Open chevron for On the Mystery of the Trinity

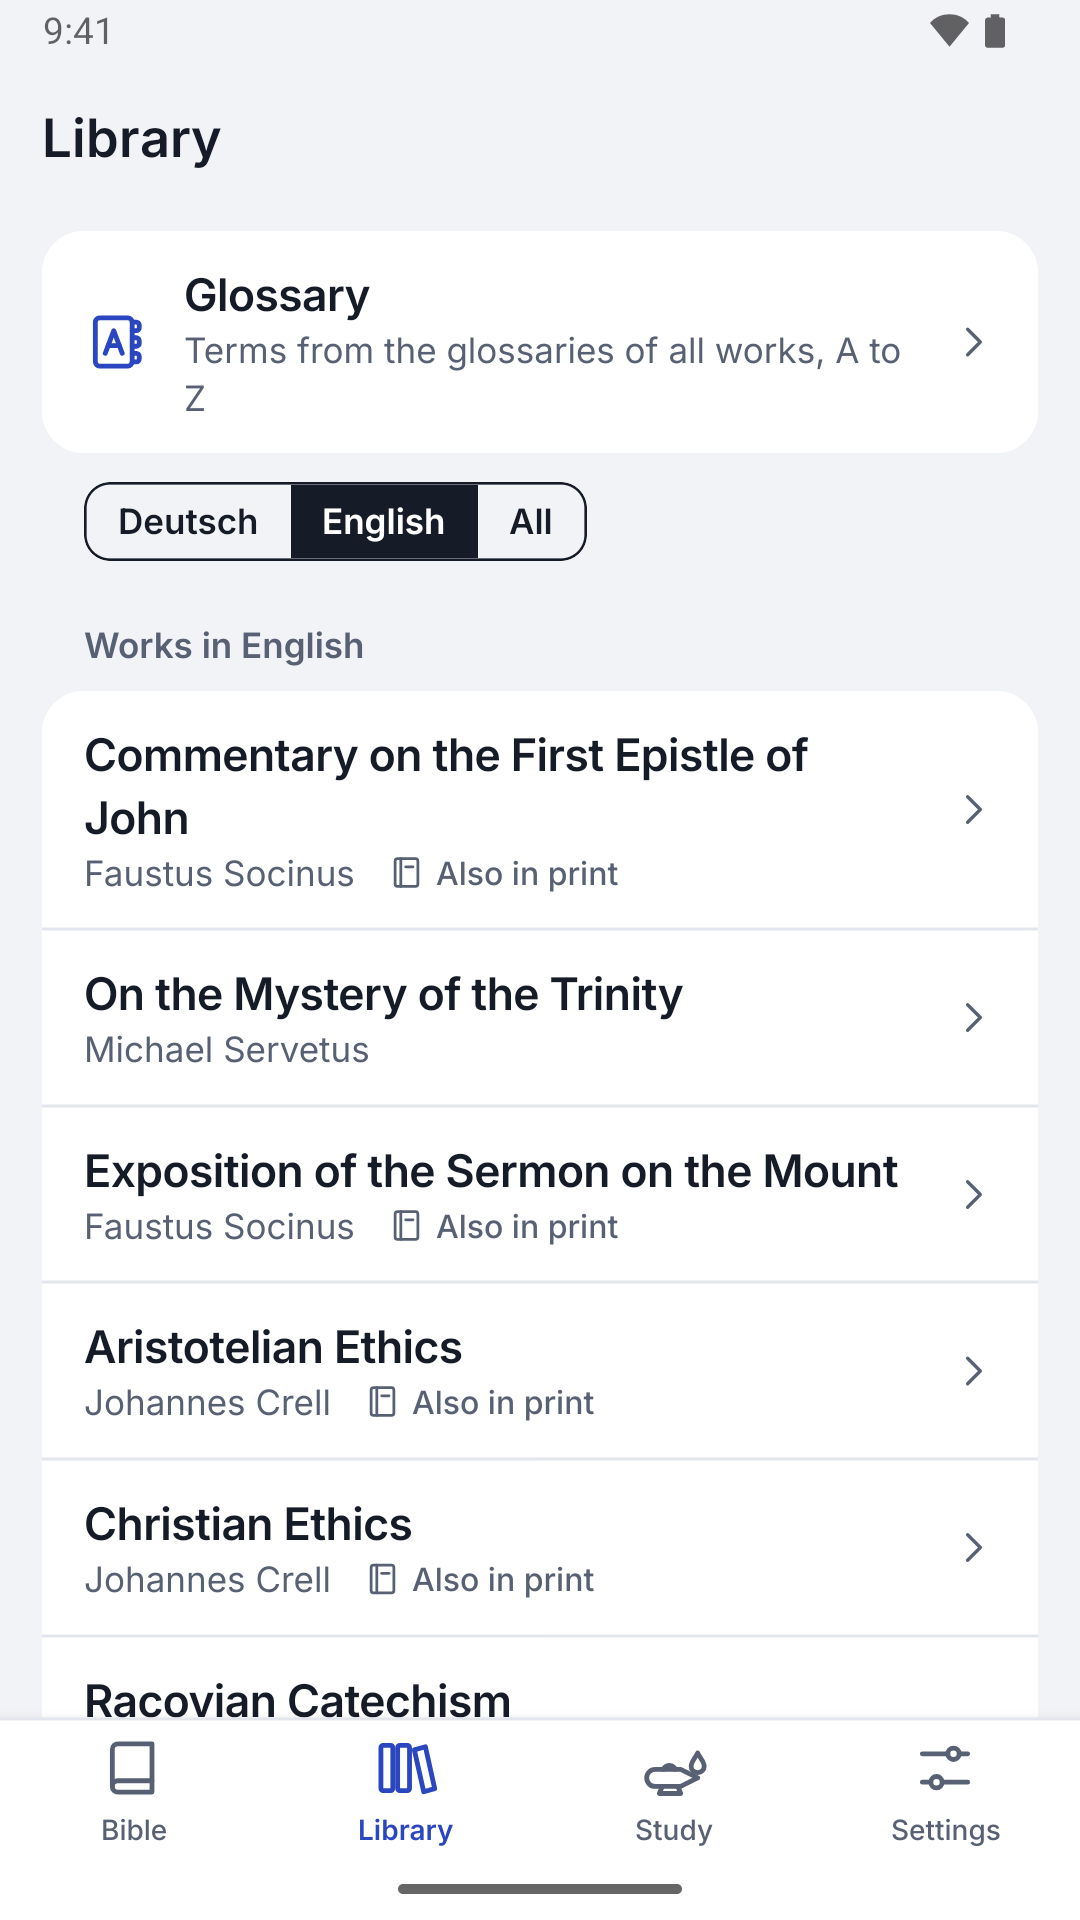974,1018
